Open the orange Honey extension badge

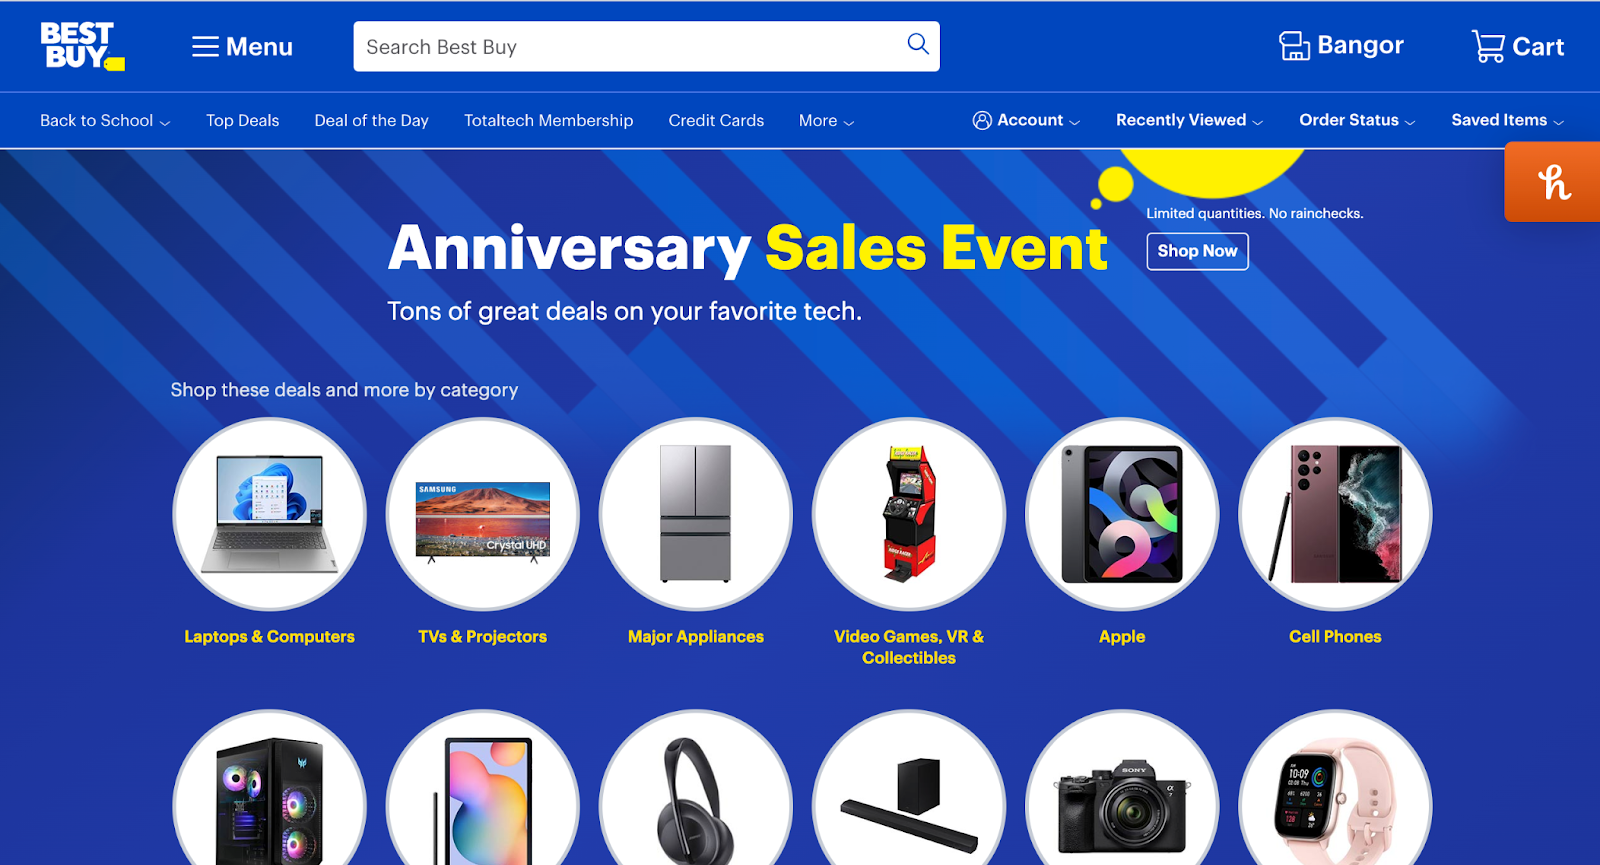[1553, 182]
